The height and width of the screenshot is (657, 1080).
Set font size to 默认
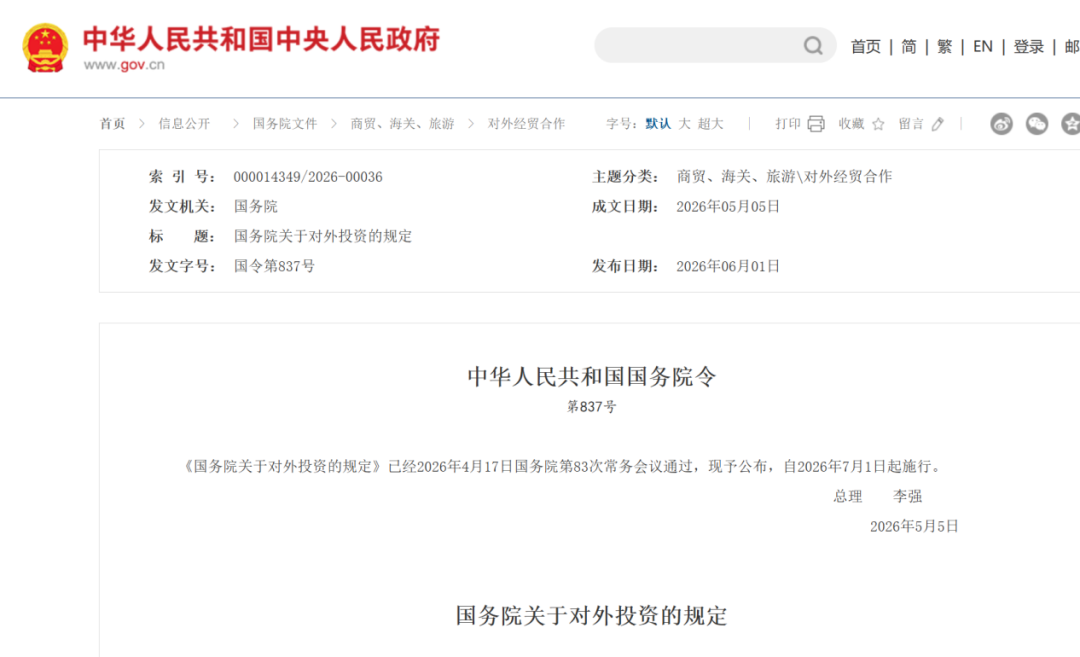[x=658, y=124]
